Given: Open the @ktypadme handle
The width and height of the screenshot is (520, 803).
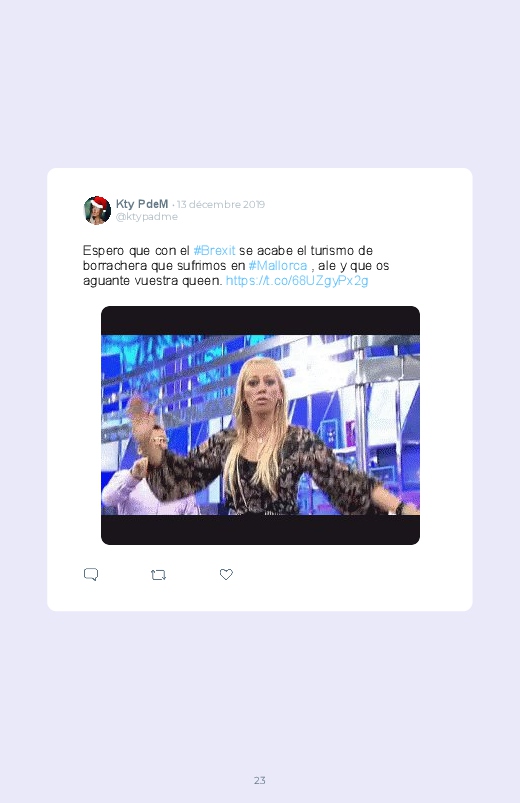Looking at the screenshot, I should click(x=147, y=217).
